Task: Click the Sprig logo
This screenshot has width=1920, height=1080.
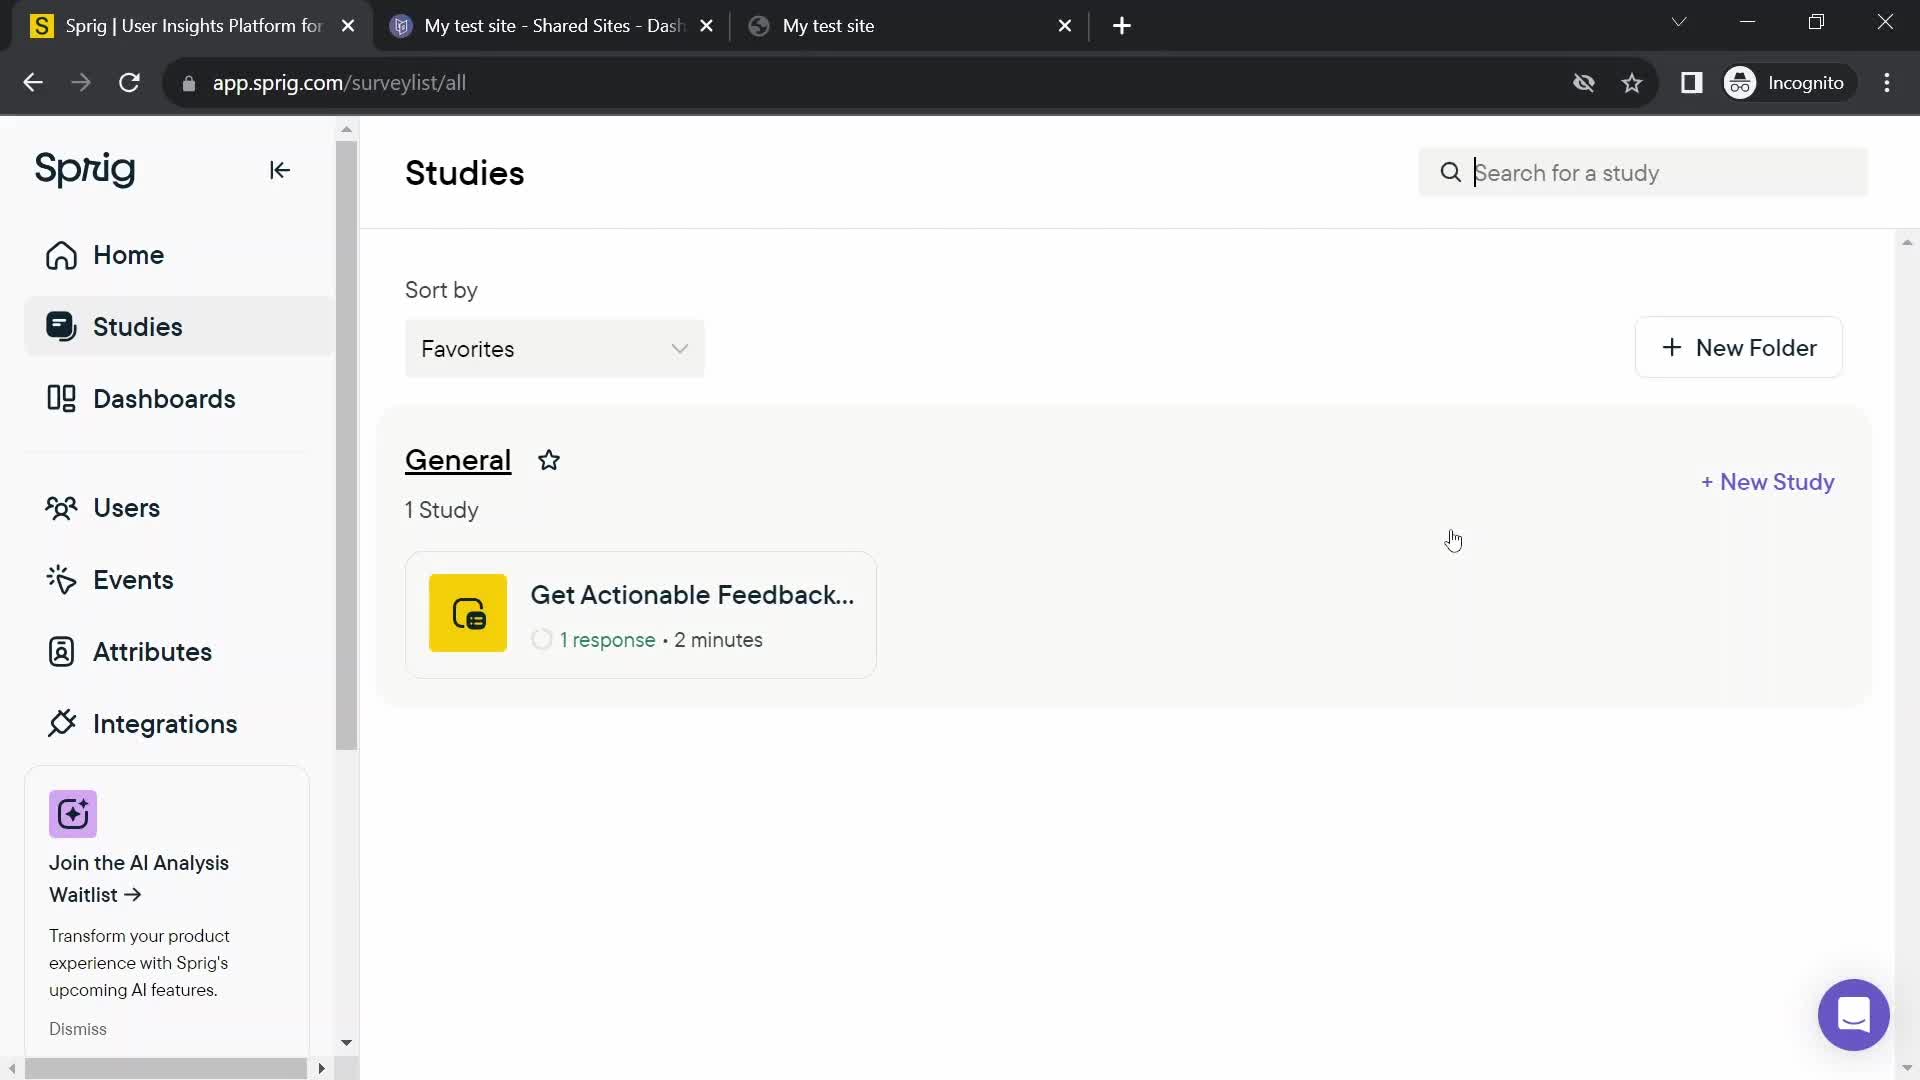Action: (85, 169)
